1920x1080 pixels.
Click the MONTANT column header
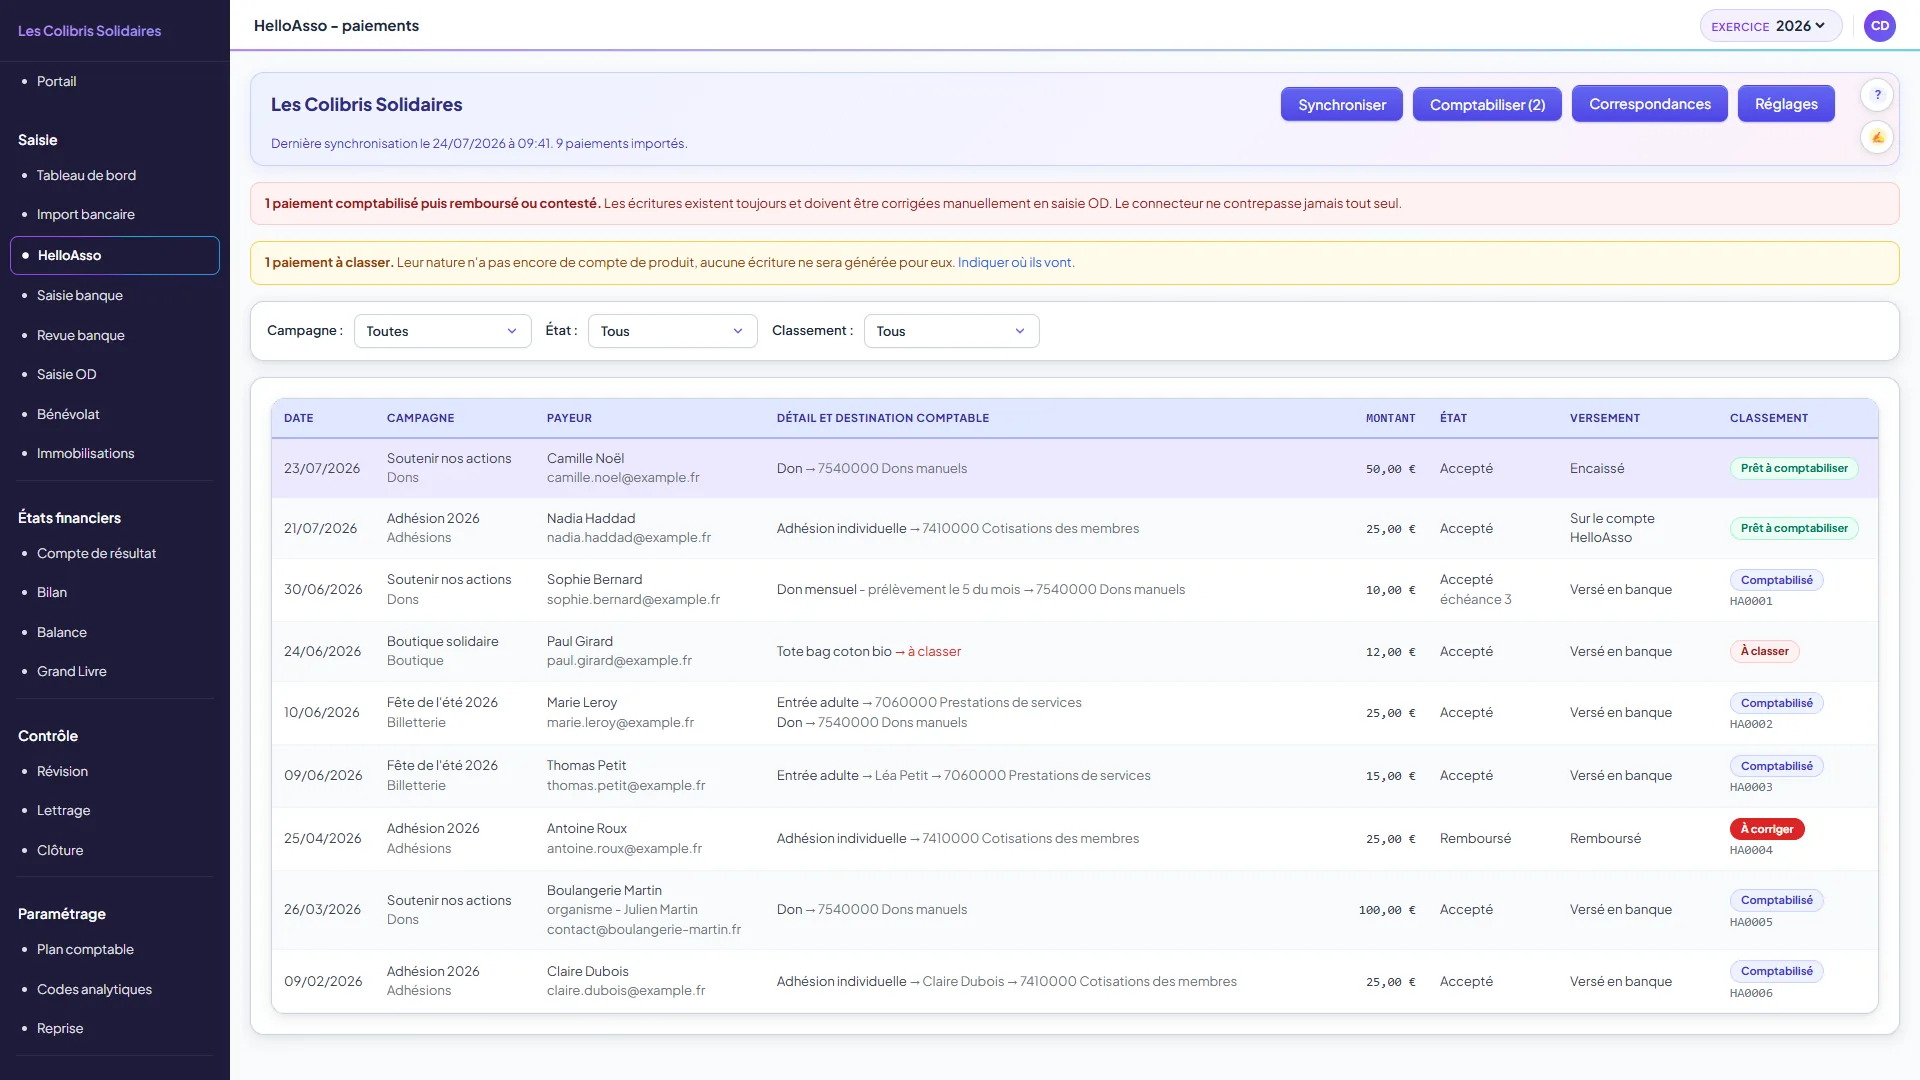(1390, 418)
